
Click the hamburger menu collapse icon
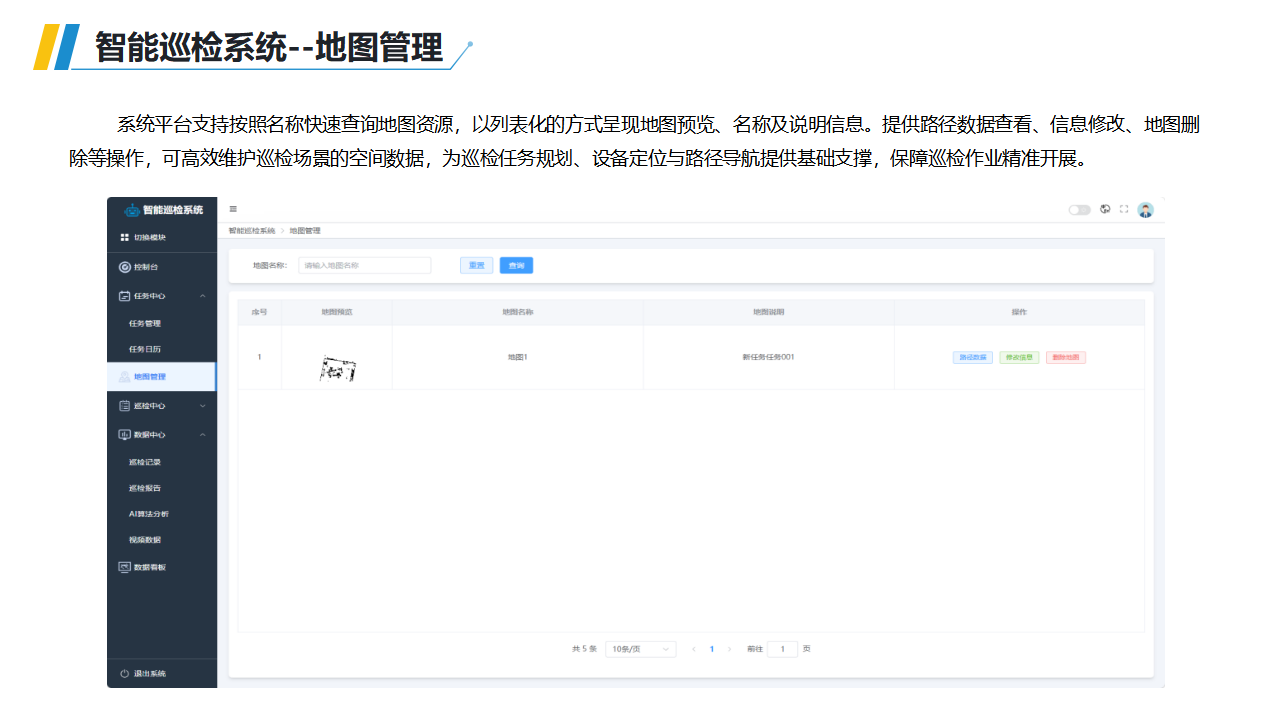pos(233,209)
